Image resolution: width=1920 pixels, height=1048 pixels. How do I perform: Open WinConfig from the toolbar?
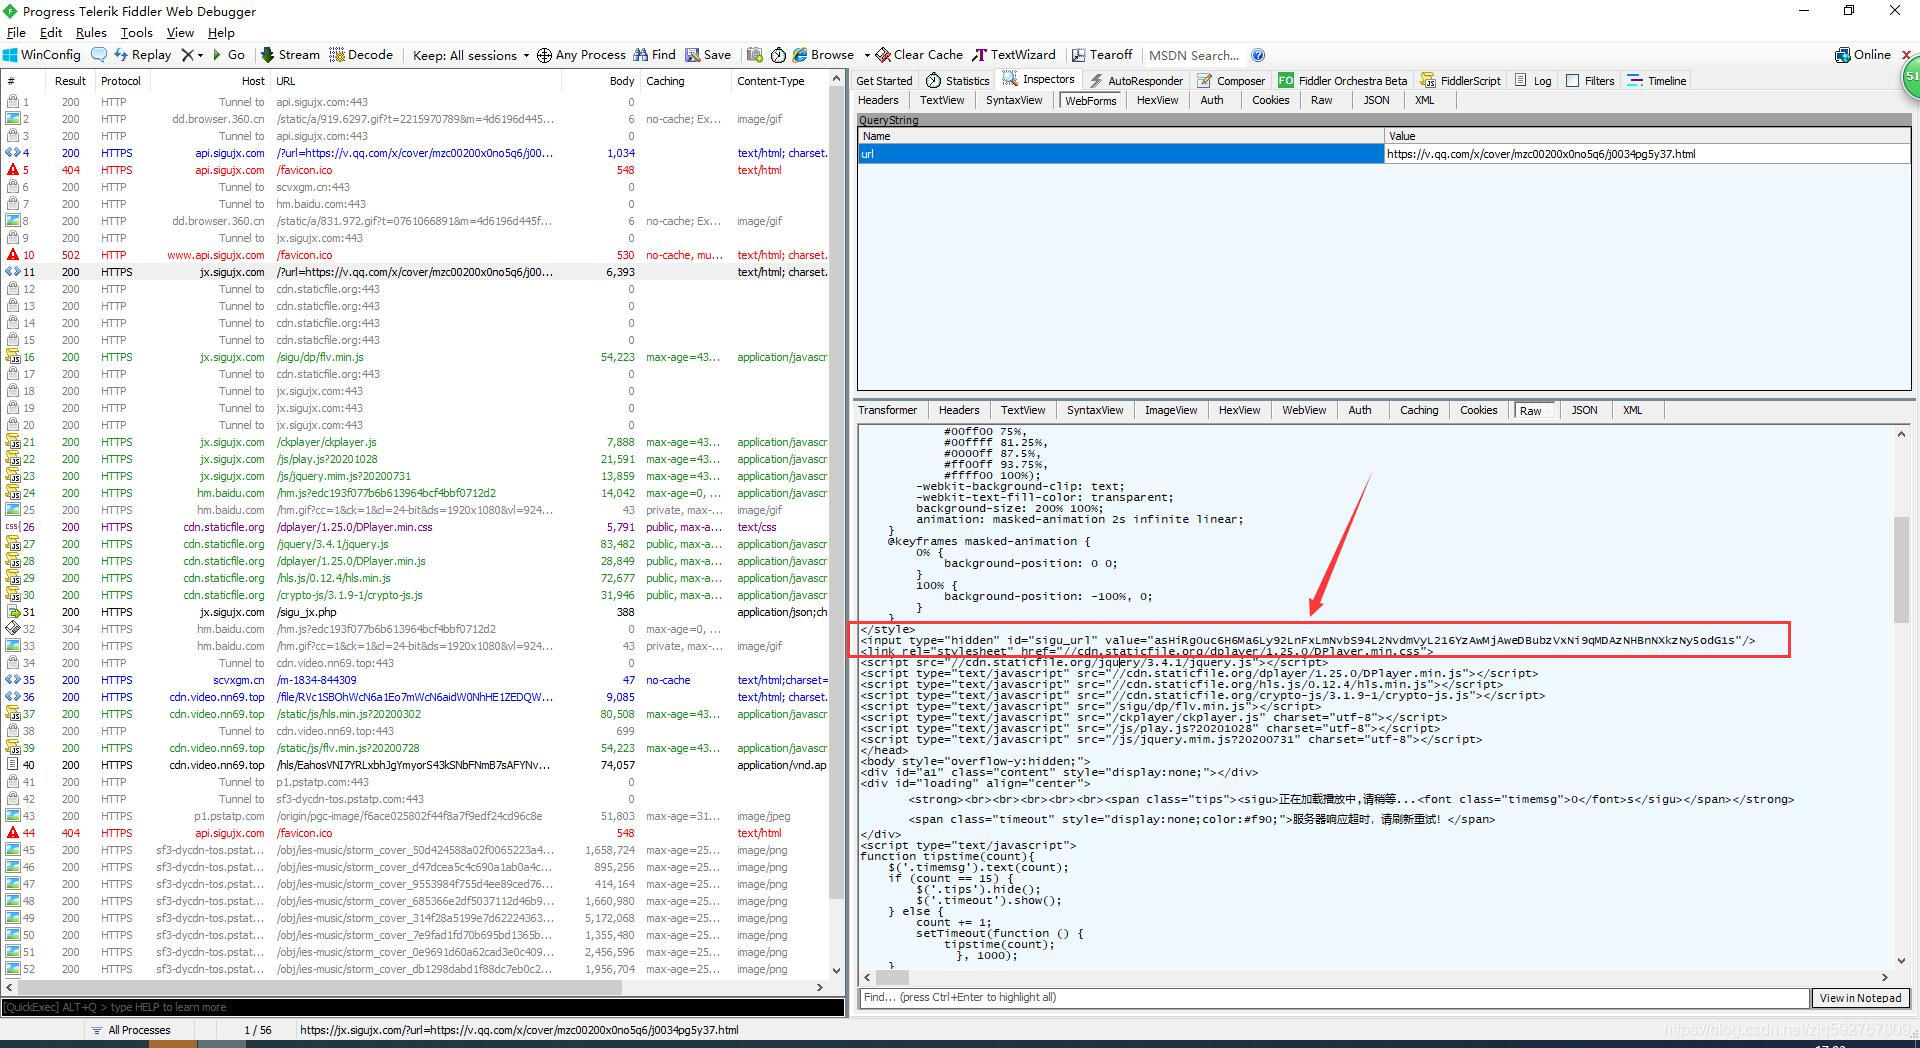(x=41, y=55)
